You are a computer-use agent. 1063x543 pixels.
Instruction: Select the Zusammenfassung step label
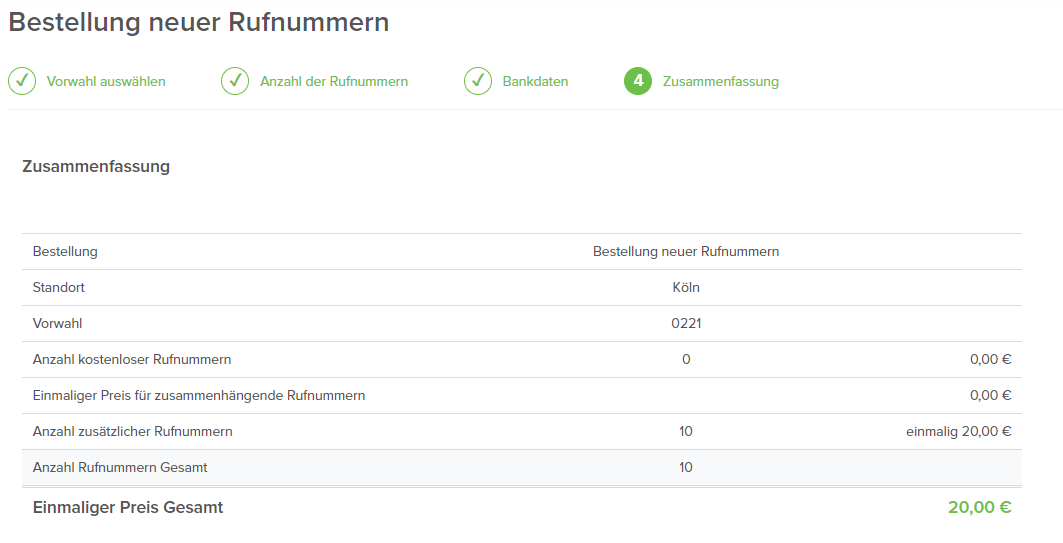pos(721,81)
